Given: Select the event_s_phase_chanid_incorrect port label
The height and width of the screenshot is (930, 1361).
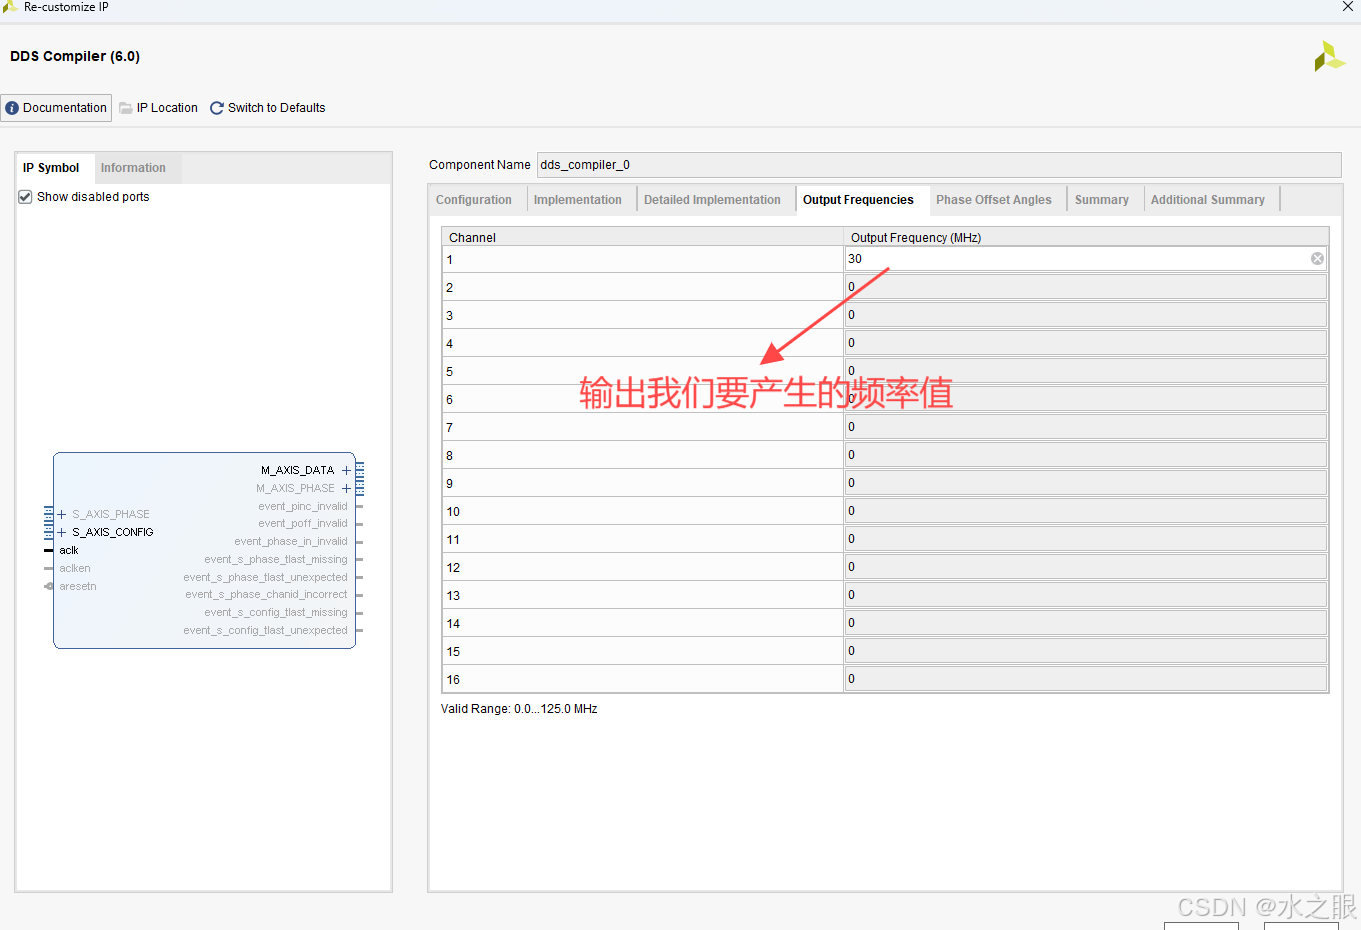Looking at the screenshot, I should point(266,594).
